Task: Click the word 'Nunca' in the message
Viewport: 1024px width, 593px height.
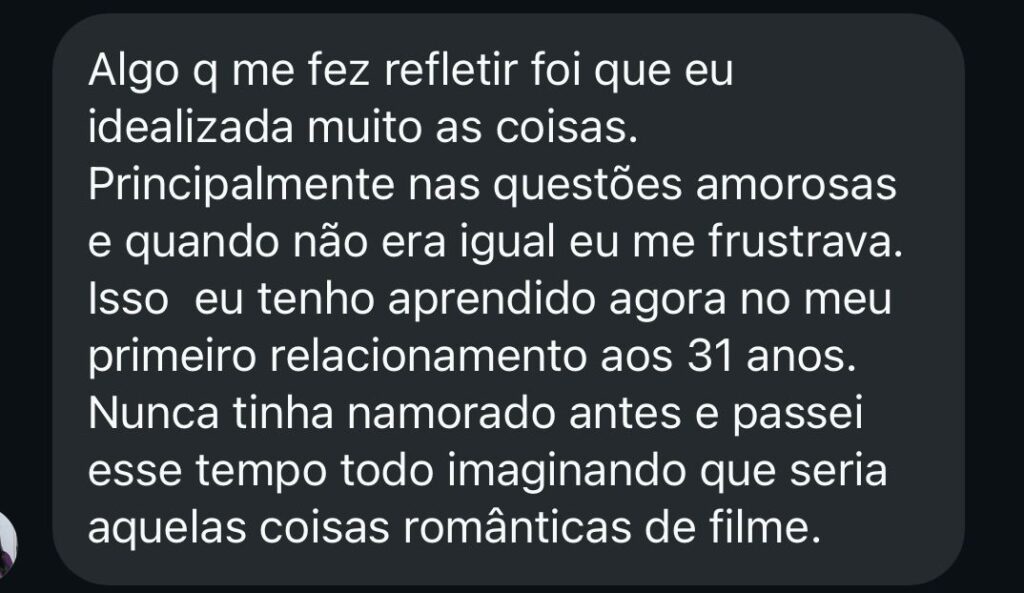Action: 153,415
